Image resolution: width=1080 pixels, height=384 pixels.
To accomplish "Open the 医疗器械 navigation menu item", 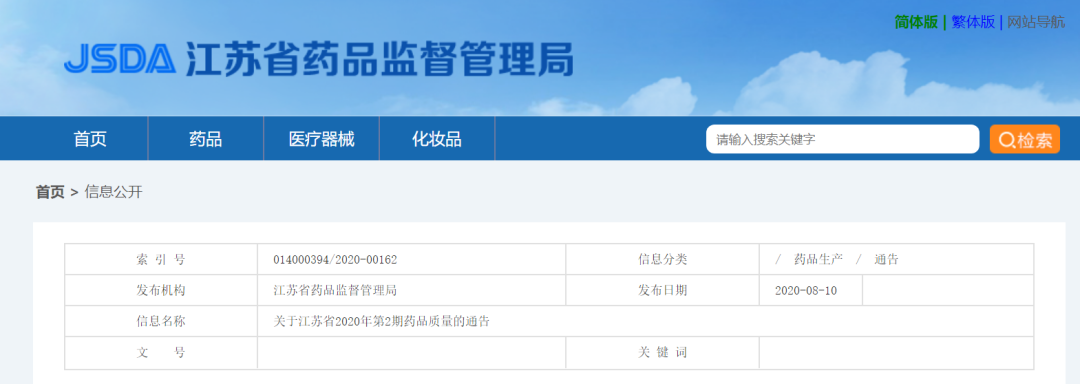I will pyautogui.click(x=322, y=139).
